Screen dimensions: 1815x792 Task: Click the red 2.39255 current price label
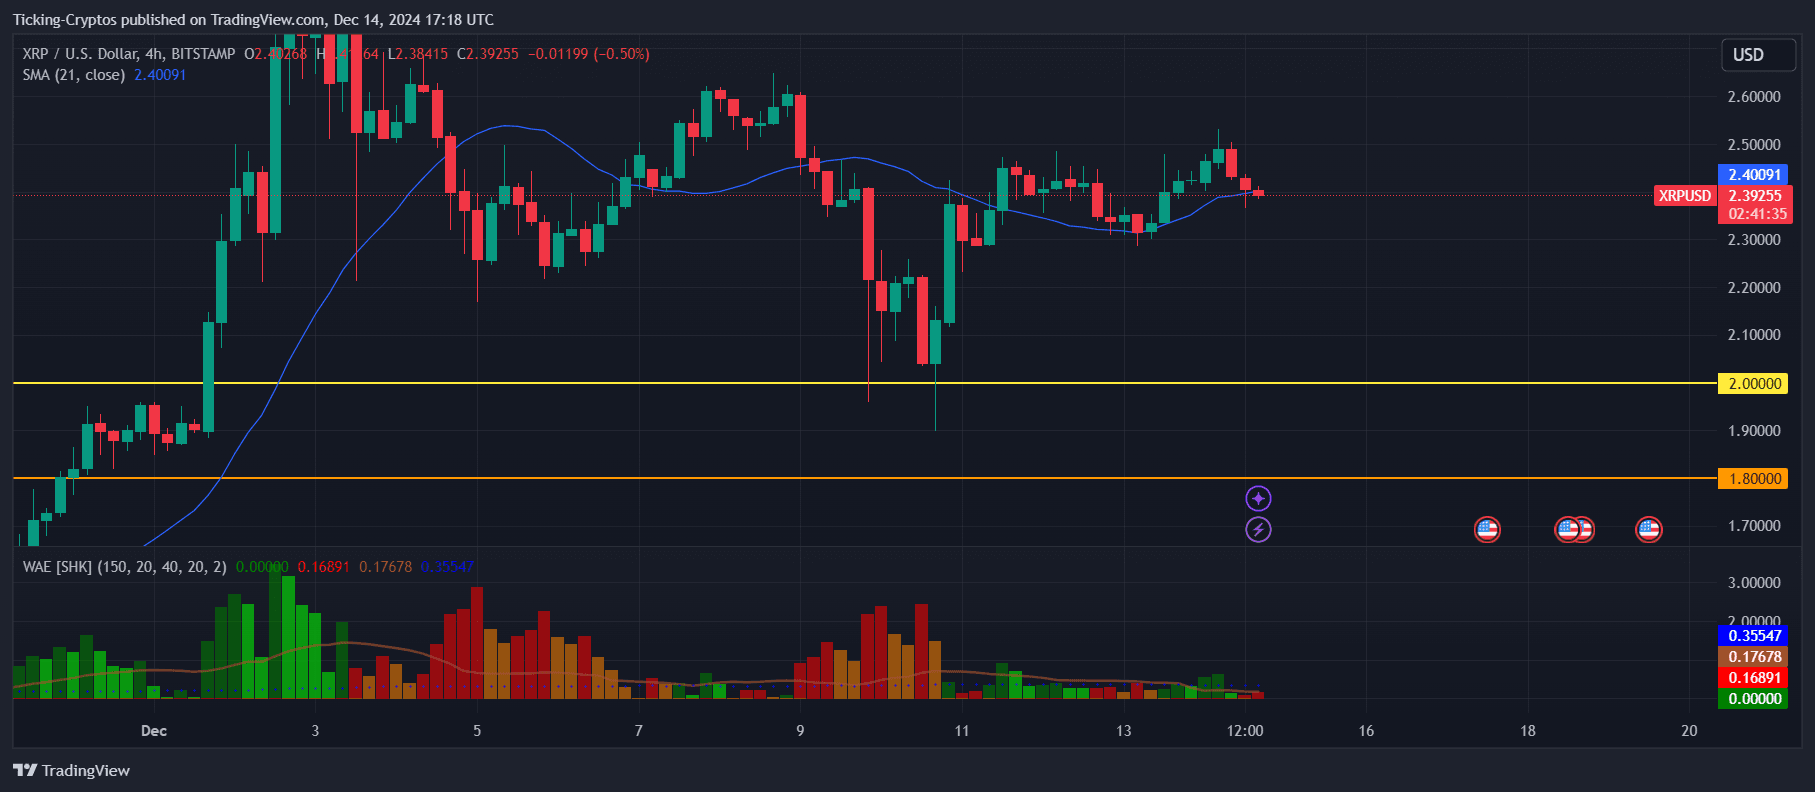pos(1755,196)
